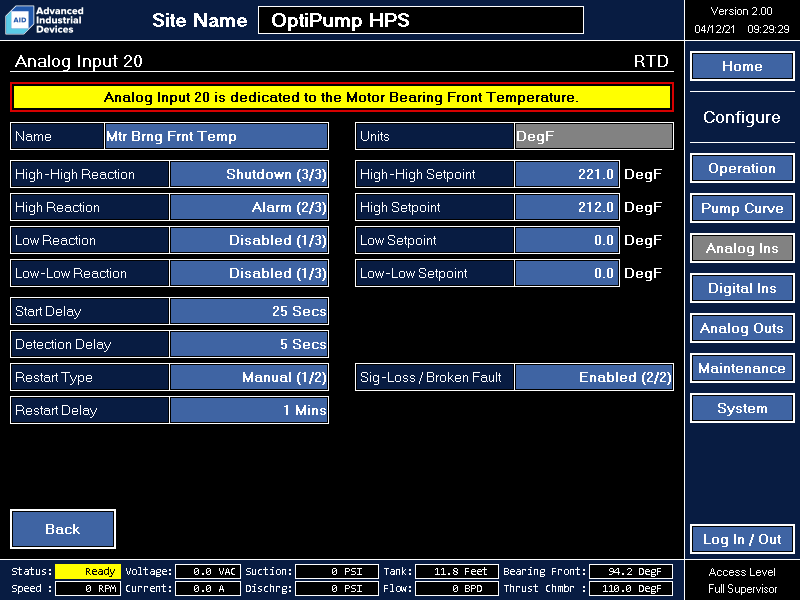Image resolution: width=800 pixels, height=600 pixels.
Task: Click the Detection Delay label
Action: pos(63,344)
